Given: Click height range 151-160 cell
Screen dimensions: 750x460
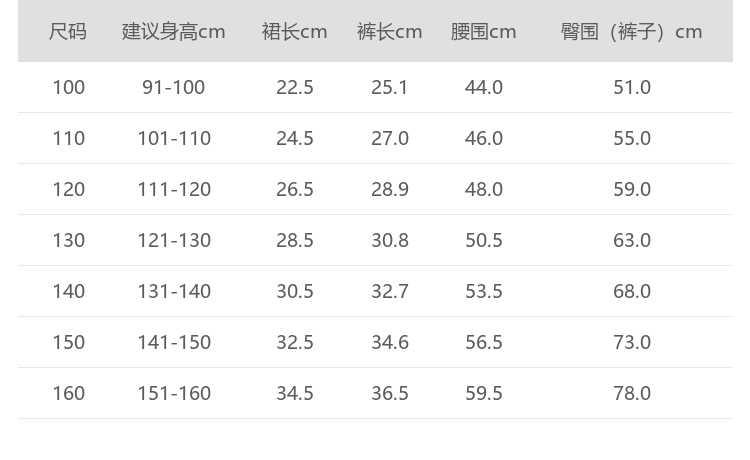Looking at the screenshot, I should (x=173, y=393).
